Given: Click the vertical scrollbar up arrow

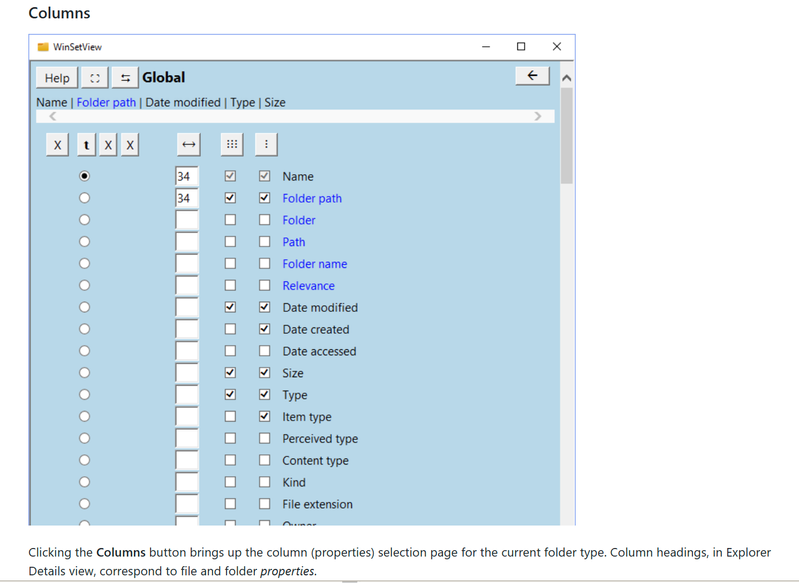Looking at the screenshot, I should pos(567,78).
